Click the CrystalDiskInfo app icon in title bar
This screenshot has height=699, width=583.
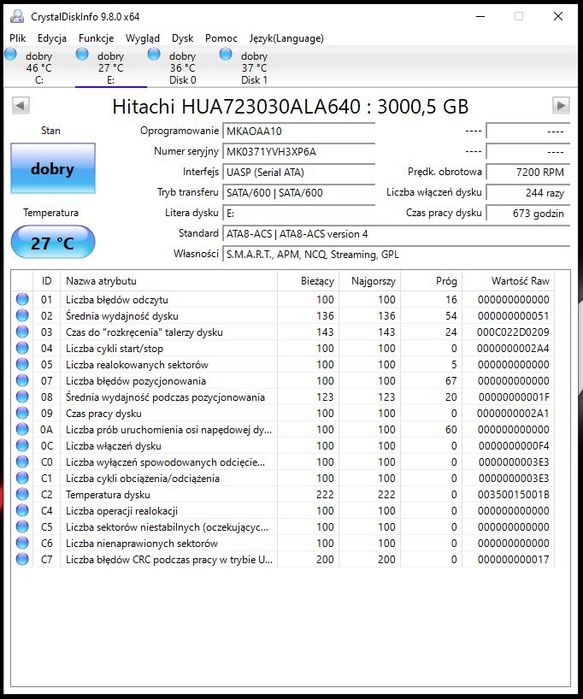click(x=16, y=16)
